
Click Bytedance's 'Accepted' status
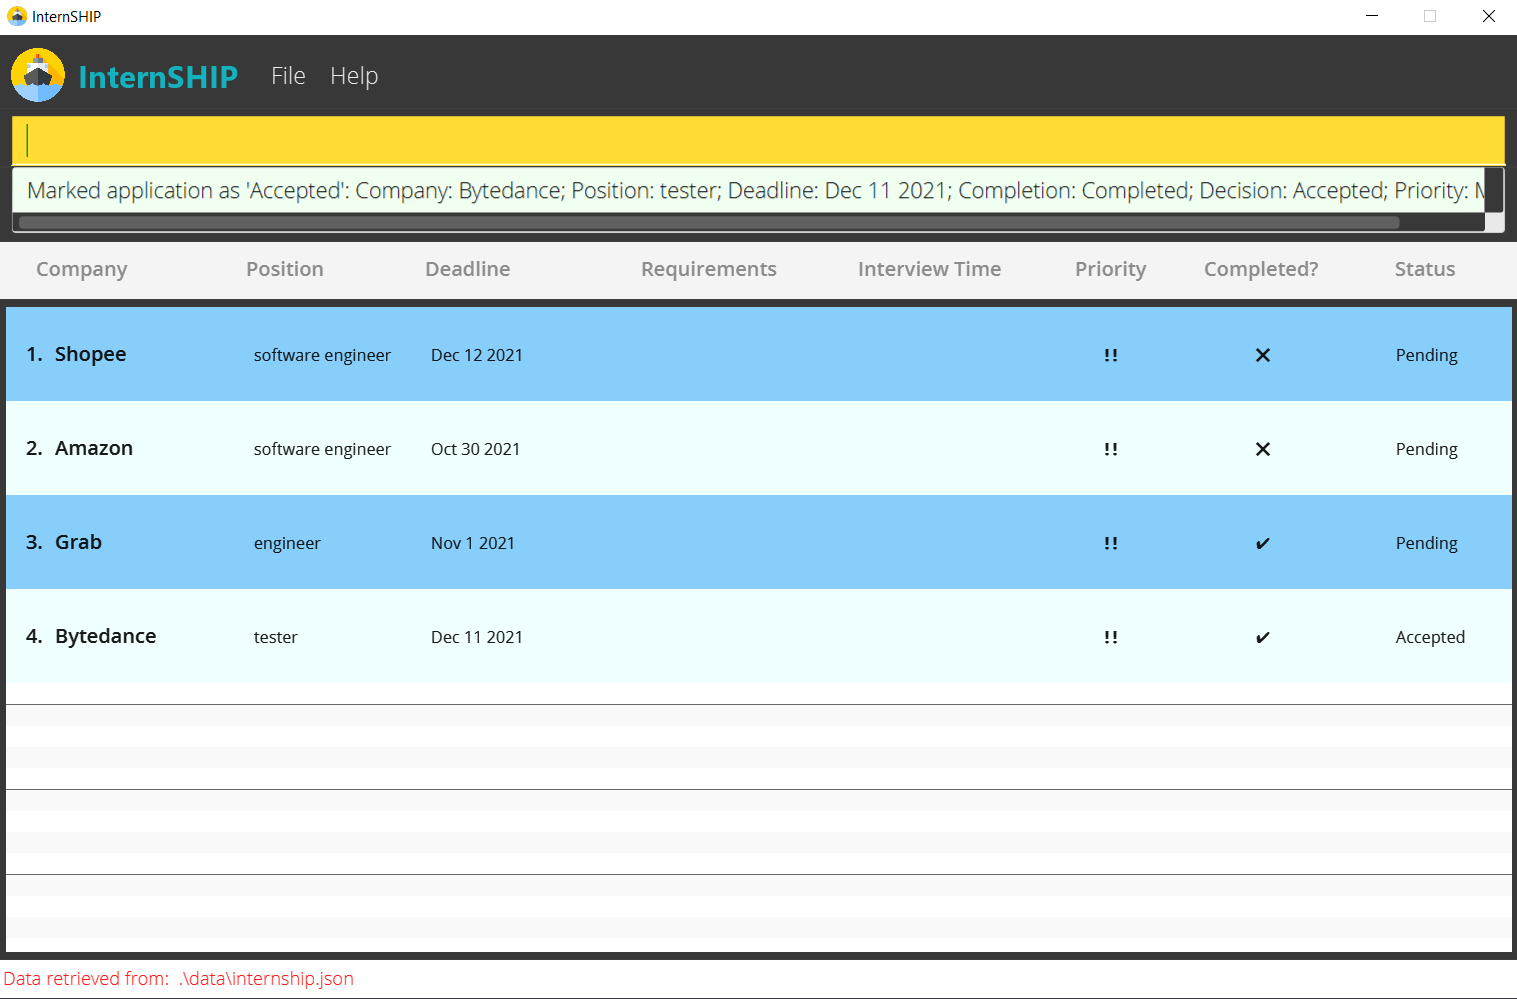pyautogui.click(x=1430, y=637)
